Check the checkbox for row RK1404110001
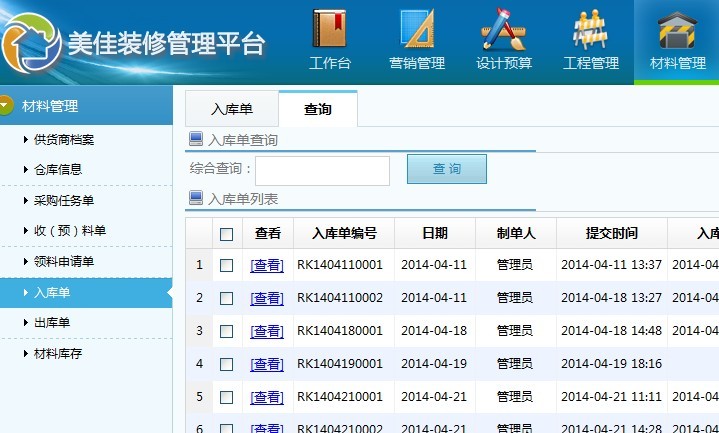The height and width of the screenshot is (433, 719). coord(227,265)
